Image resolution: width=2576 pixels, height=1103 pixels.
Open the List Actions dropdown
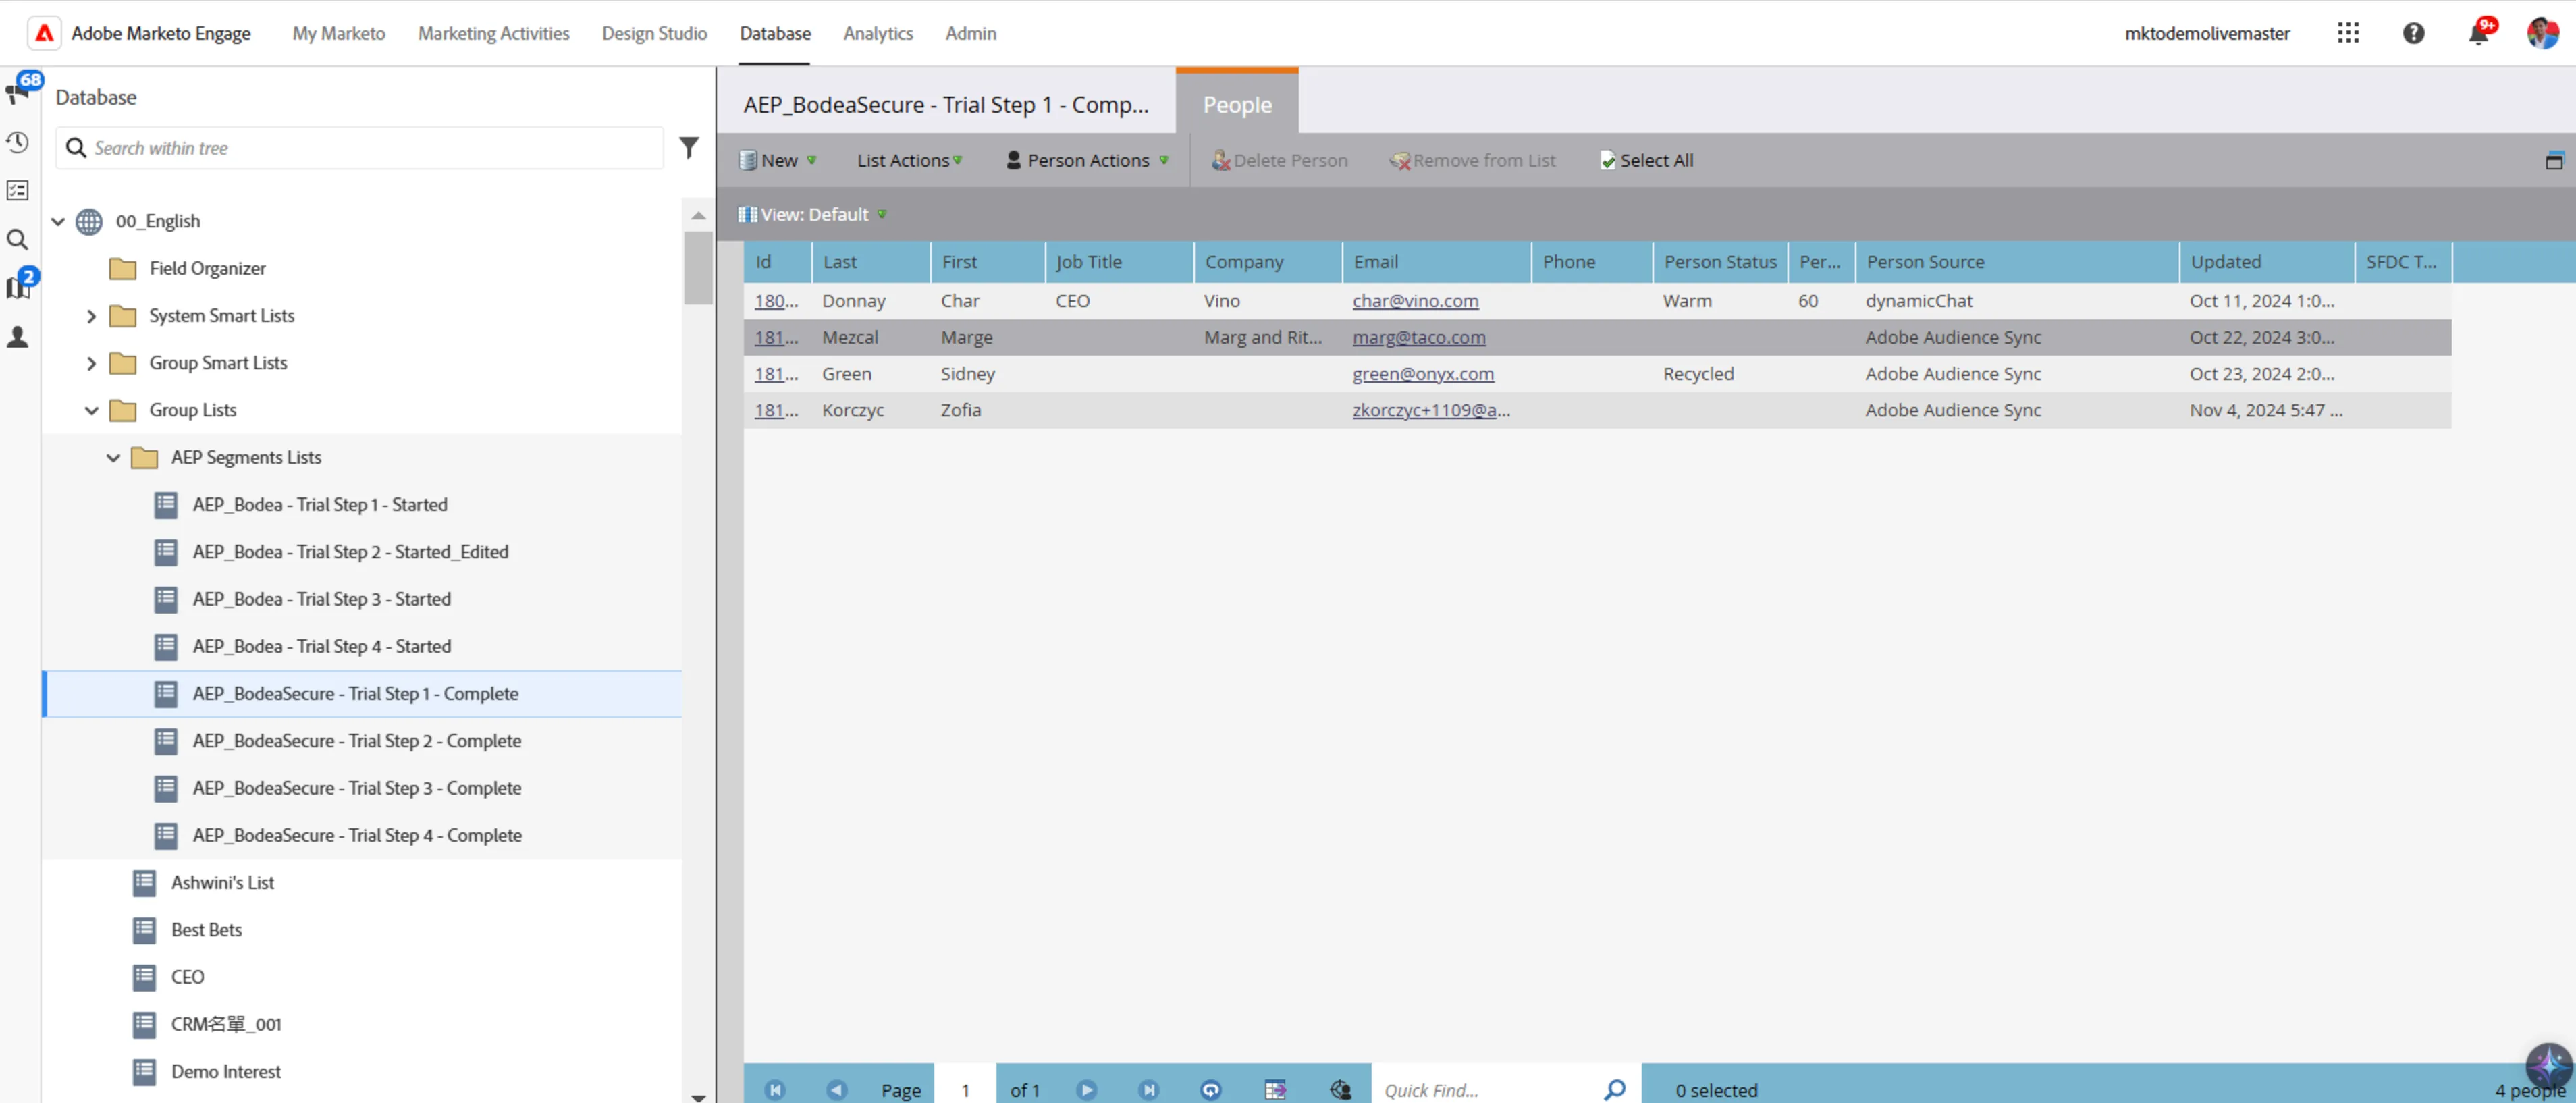[909, 161]
